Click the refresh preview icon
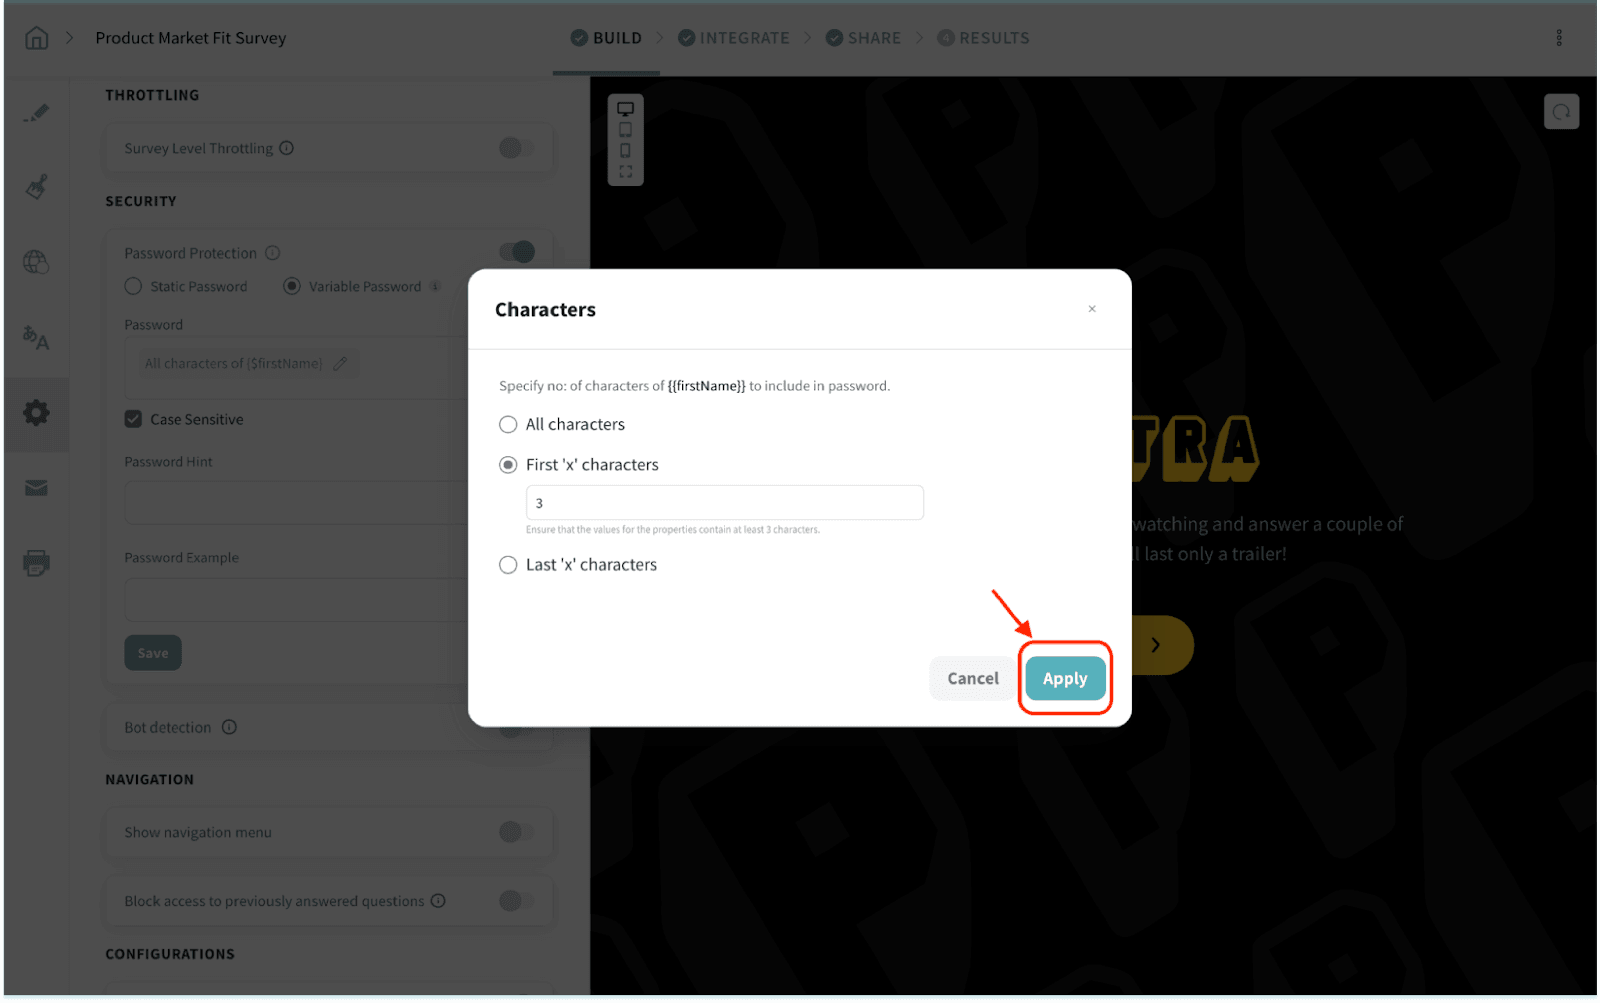Image resolution: width=1600 pixels, height=1003 pixels. 1561,112
